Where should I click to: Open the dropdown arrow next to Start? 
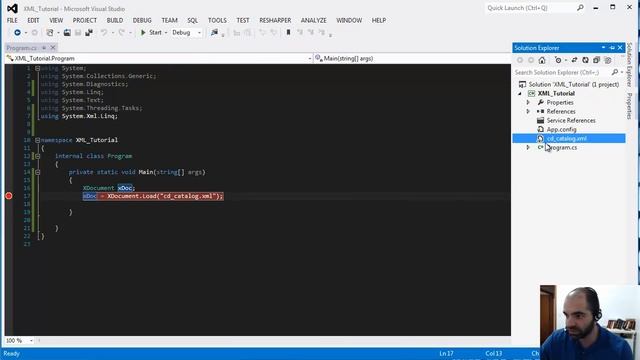pyautogui.click(x=166, y=33)
